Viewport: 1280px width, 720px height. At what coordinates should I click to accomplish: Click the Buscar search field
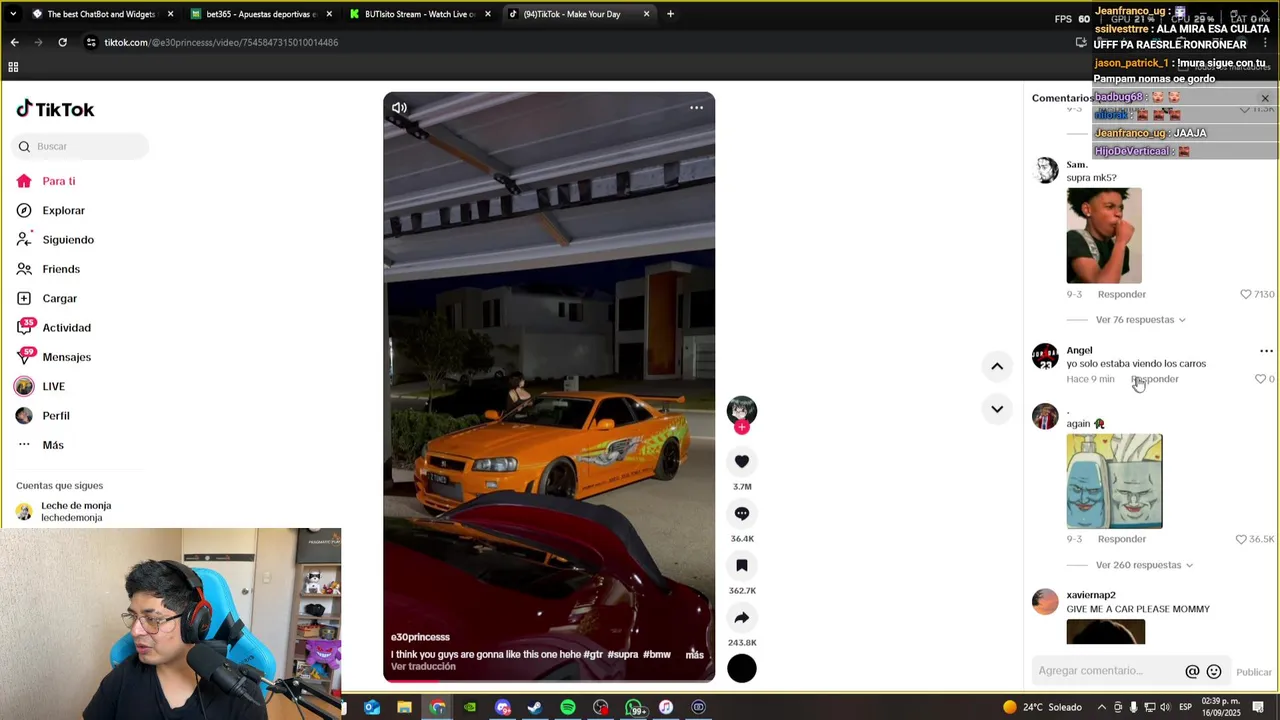coord(81,146)
